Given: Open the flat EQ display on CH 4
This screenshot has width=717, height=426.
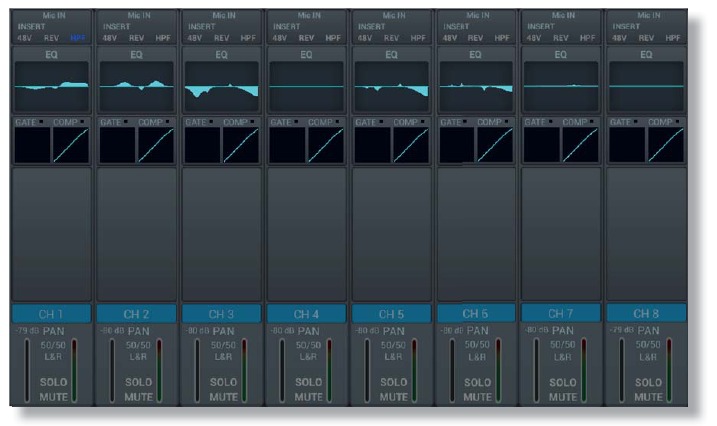Looking at the screenshot, I should click(306, 86).
